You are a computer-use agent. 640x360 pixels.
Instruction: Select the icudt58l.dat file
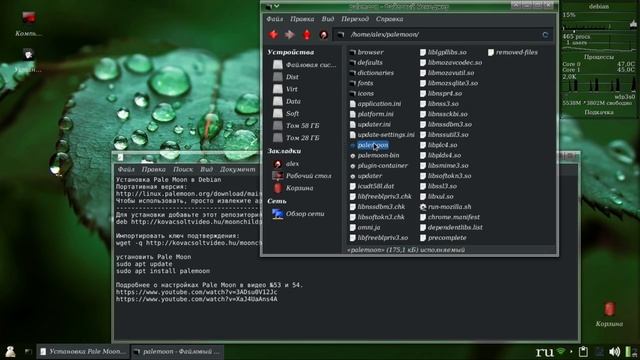point(372,186)
